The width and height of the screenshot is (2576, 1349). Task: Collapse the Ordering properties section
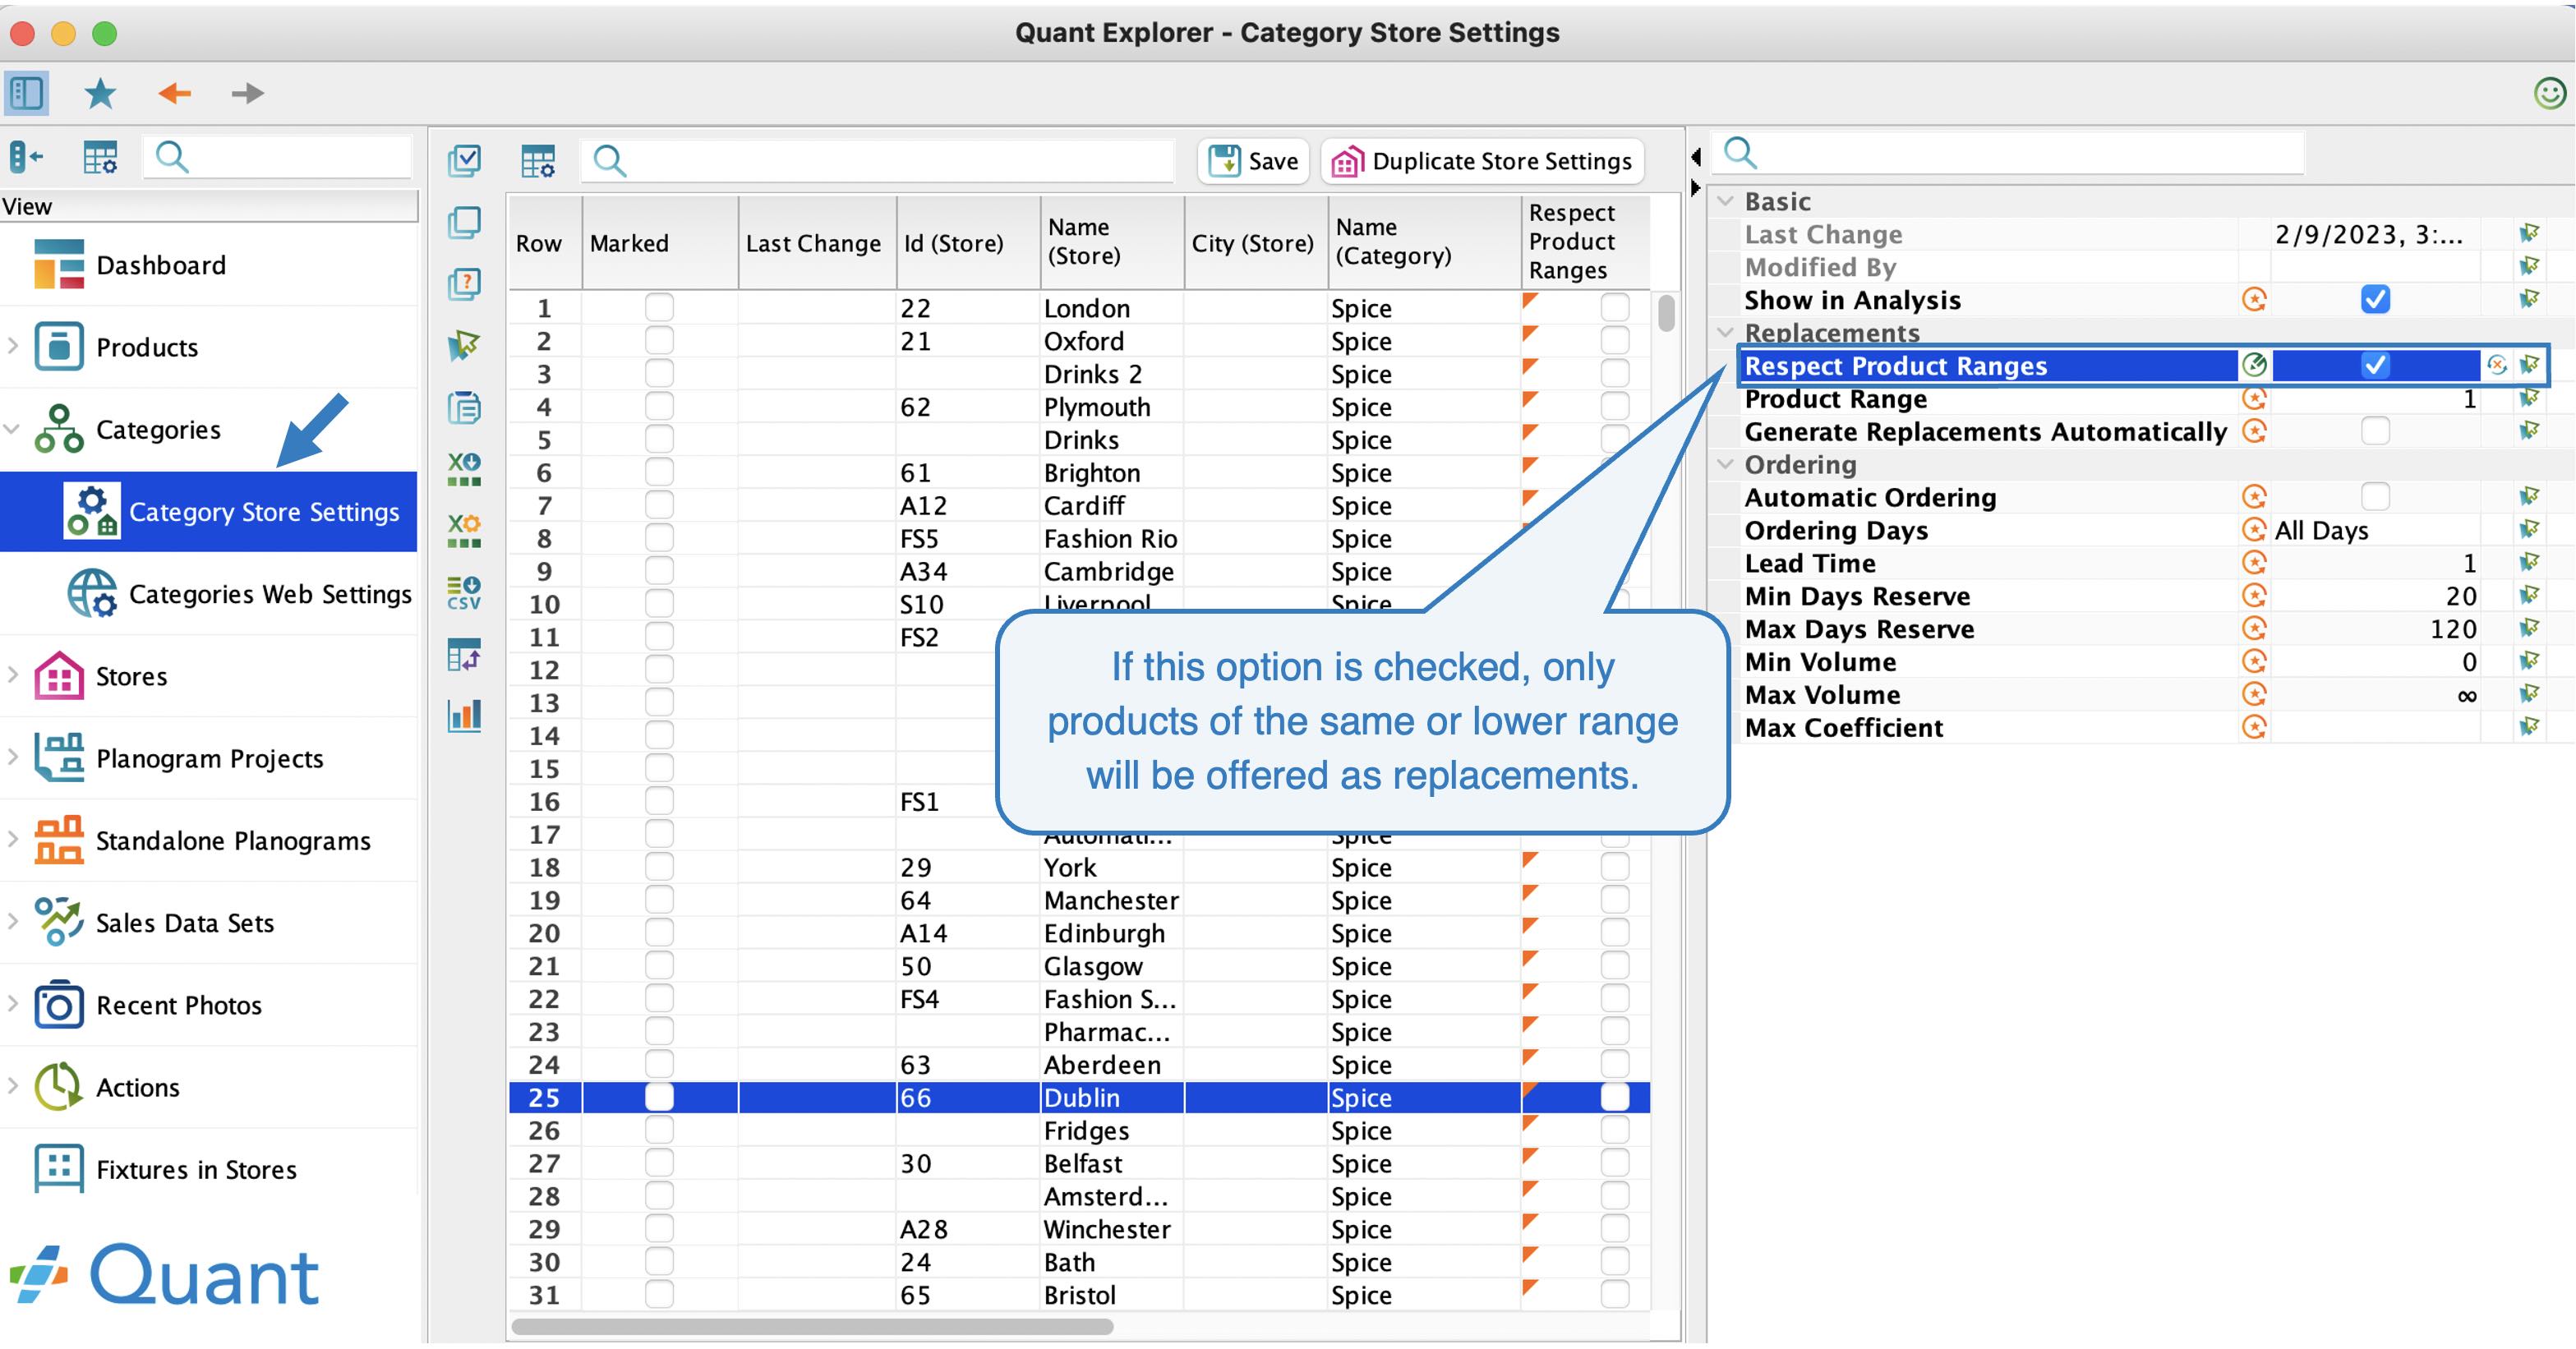point(1725,464)
